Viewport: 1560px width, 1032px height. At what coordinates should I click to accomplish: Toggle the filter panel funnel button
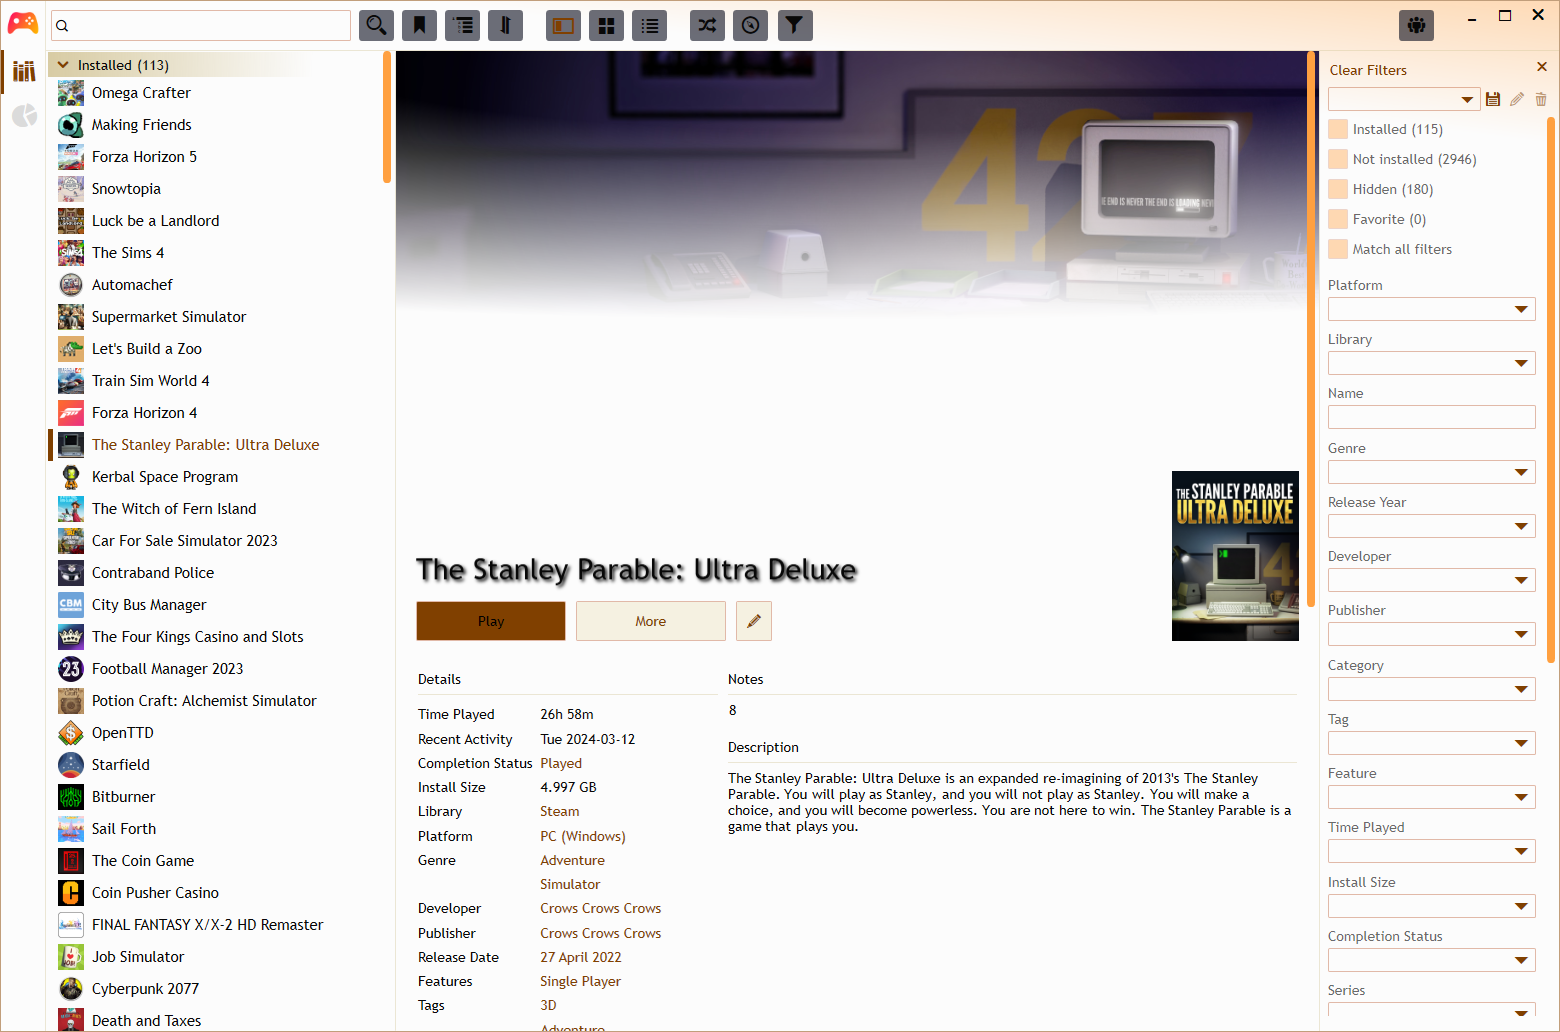tap(794, 25)
